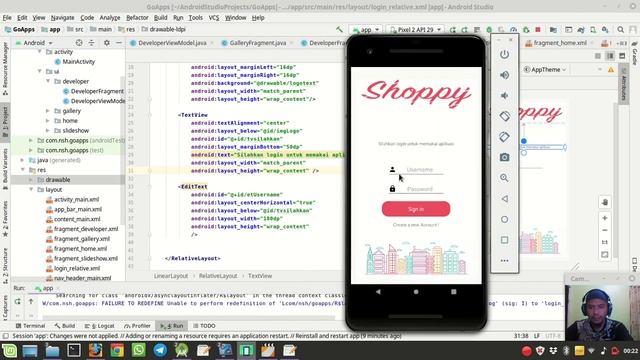This screenshot has width=640, height=360.
Task: Click the red Stop app icon
Action: click(538, 30)
